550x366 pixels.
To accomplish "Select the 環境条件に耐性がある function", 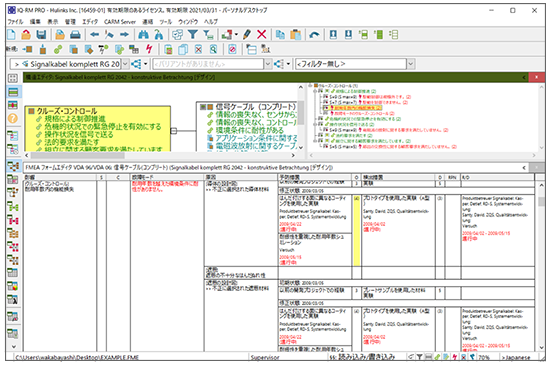I will (x=249, y=130).
